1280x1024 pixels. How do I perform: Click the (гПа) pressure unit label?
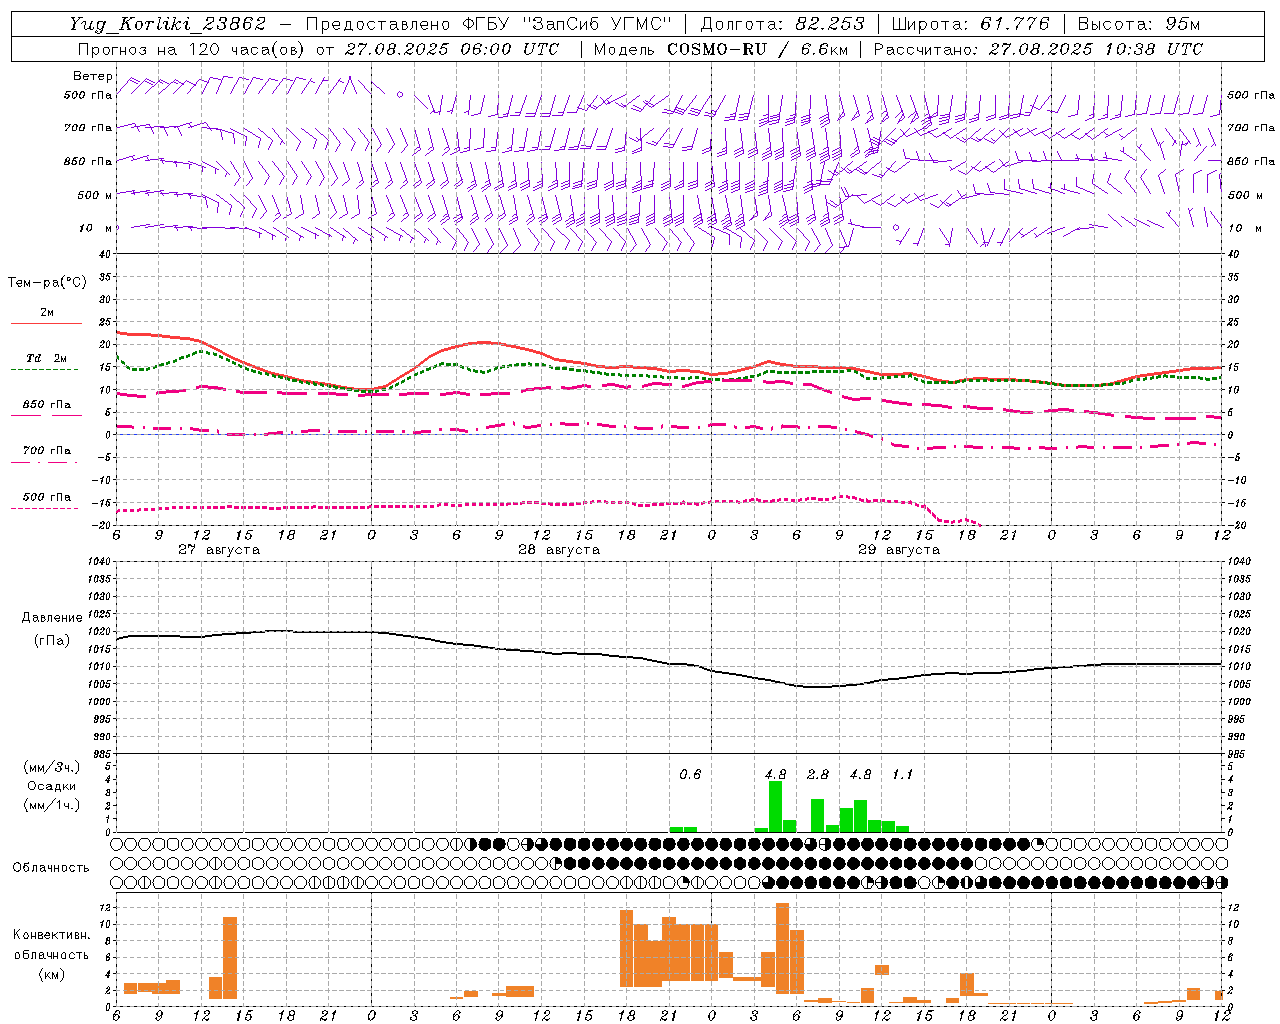pos(52,641)
